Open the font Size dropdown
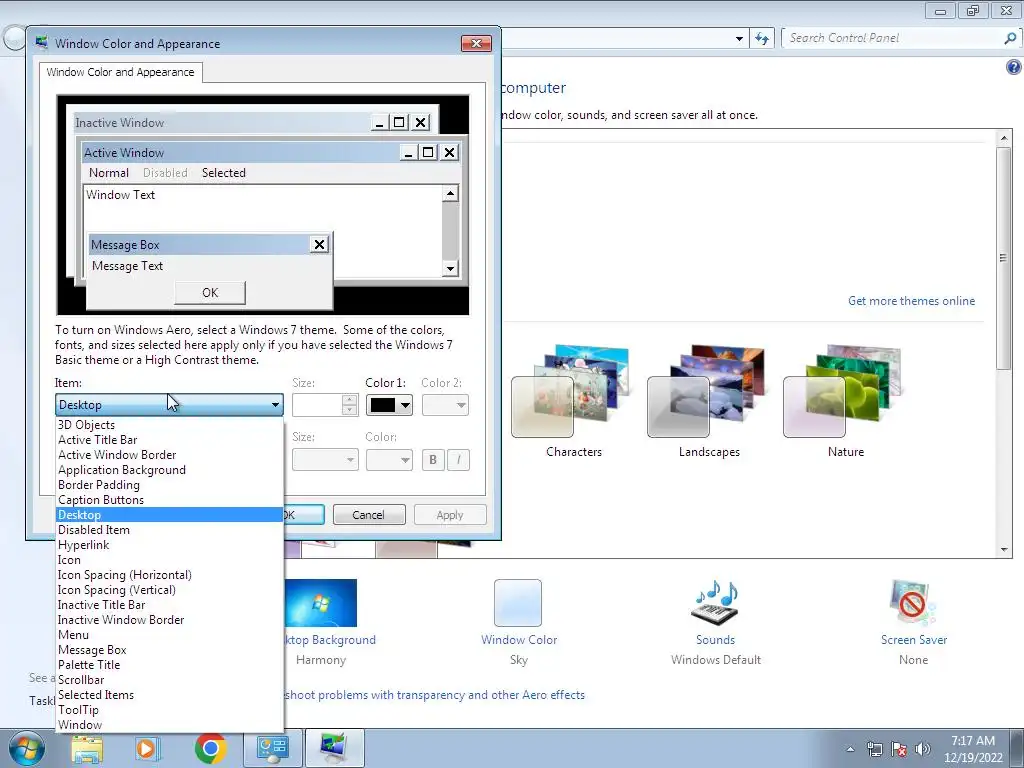The width and height of the screenshot is (1024, 768). [325, 460]
